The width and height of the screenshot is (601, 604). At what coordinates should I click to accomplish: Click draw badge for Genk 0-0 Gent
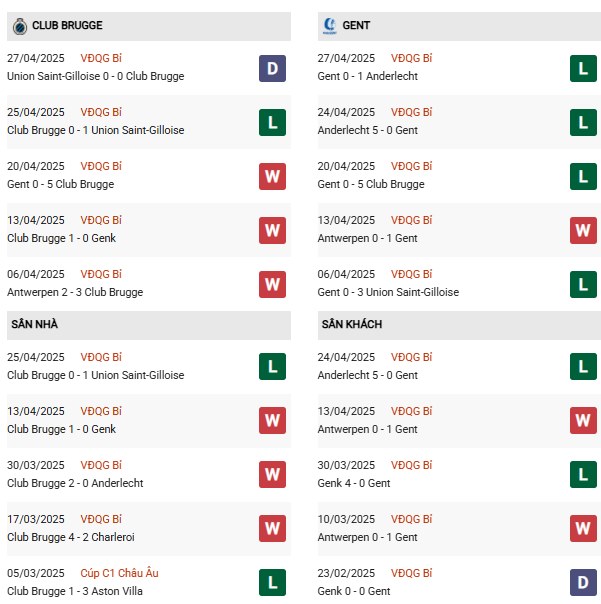coord(583,582)
